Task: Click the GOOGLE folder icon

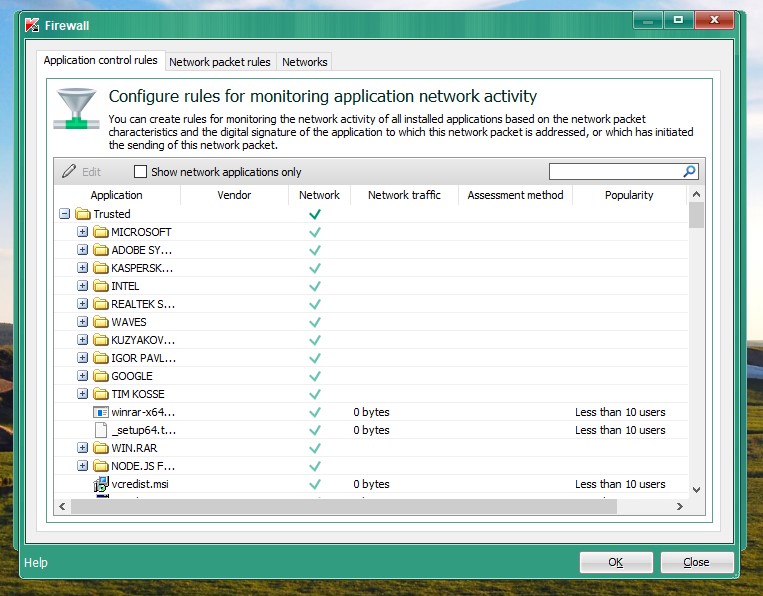Action: coord(101,376)
